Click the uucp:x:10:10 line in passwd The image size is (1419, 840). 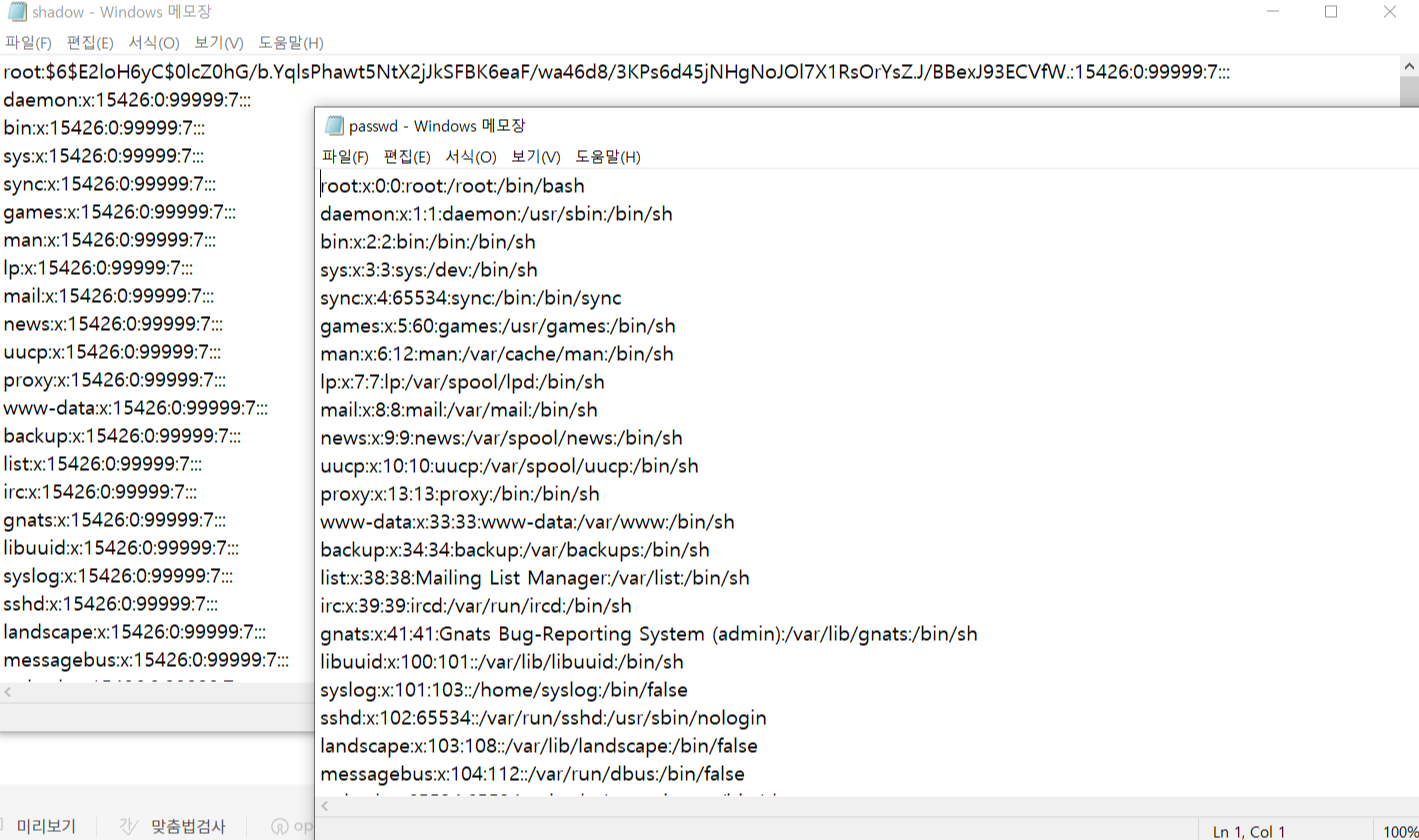(x=509, y=466)
